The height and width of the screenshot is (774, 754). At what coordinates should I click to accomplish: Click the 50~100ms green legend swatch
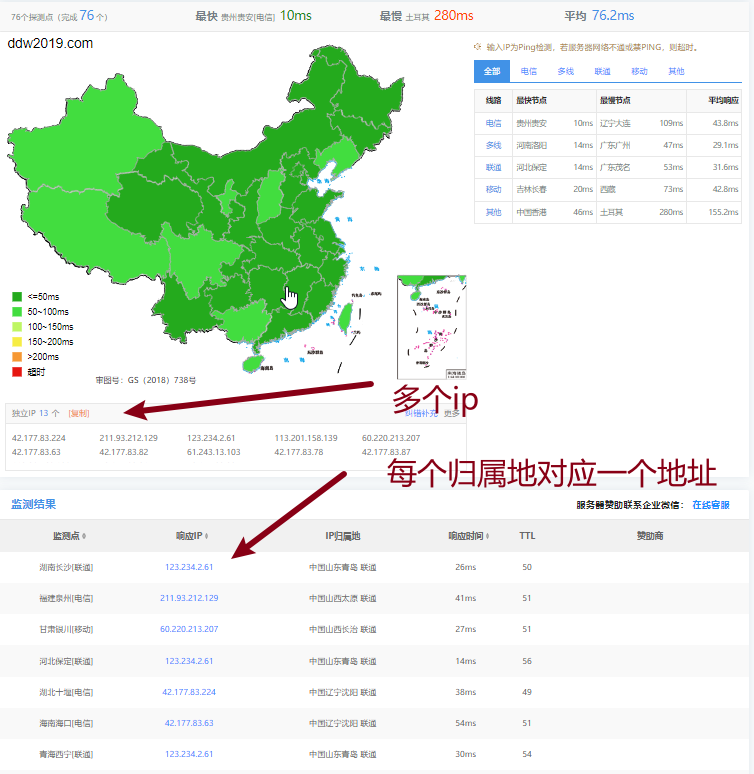pos(17,311)
